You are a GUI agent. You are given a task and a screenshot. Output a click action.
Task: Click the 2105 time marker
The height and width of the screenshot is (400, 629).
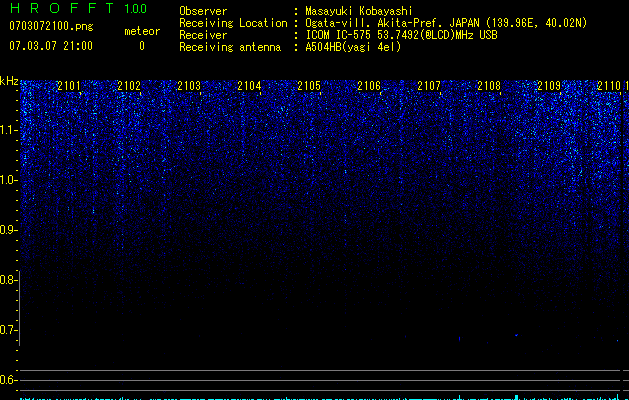coord(309,85)
